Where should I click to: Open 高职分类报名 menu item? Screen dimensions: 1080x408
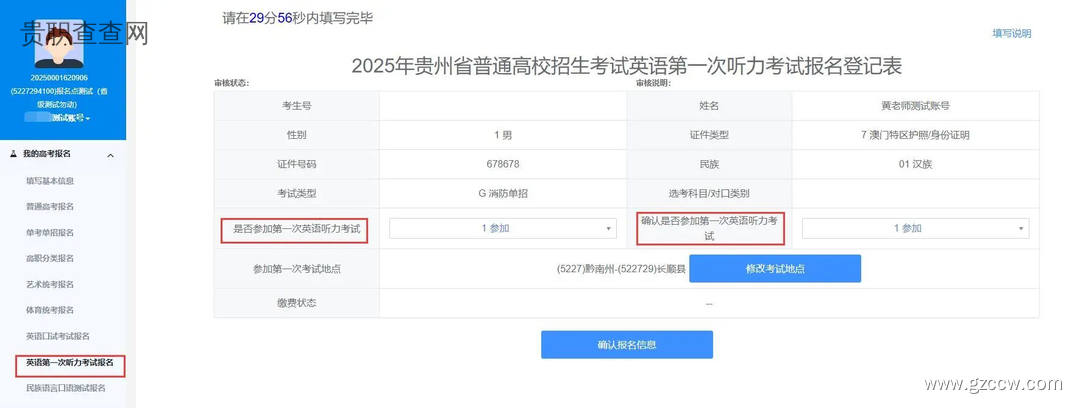(x=50, y=258)
